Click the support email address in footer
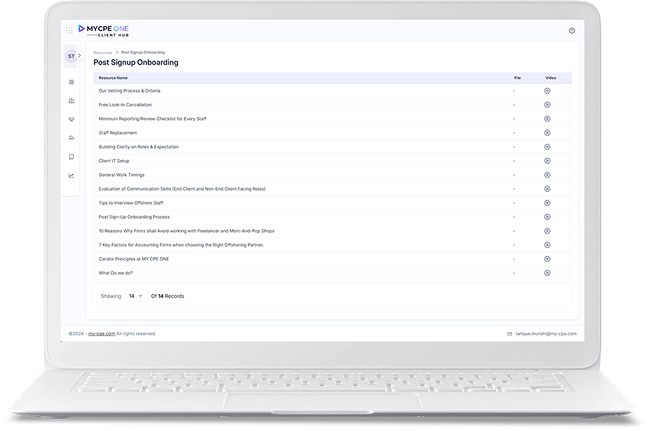 pos(546,334)
